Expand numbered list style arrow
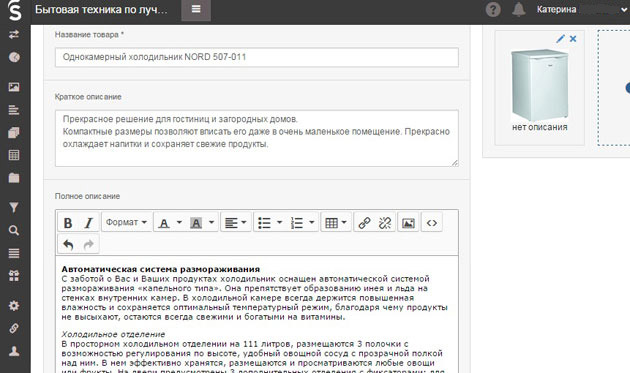 pyautogui.click(x=312, y=222)
